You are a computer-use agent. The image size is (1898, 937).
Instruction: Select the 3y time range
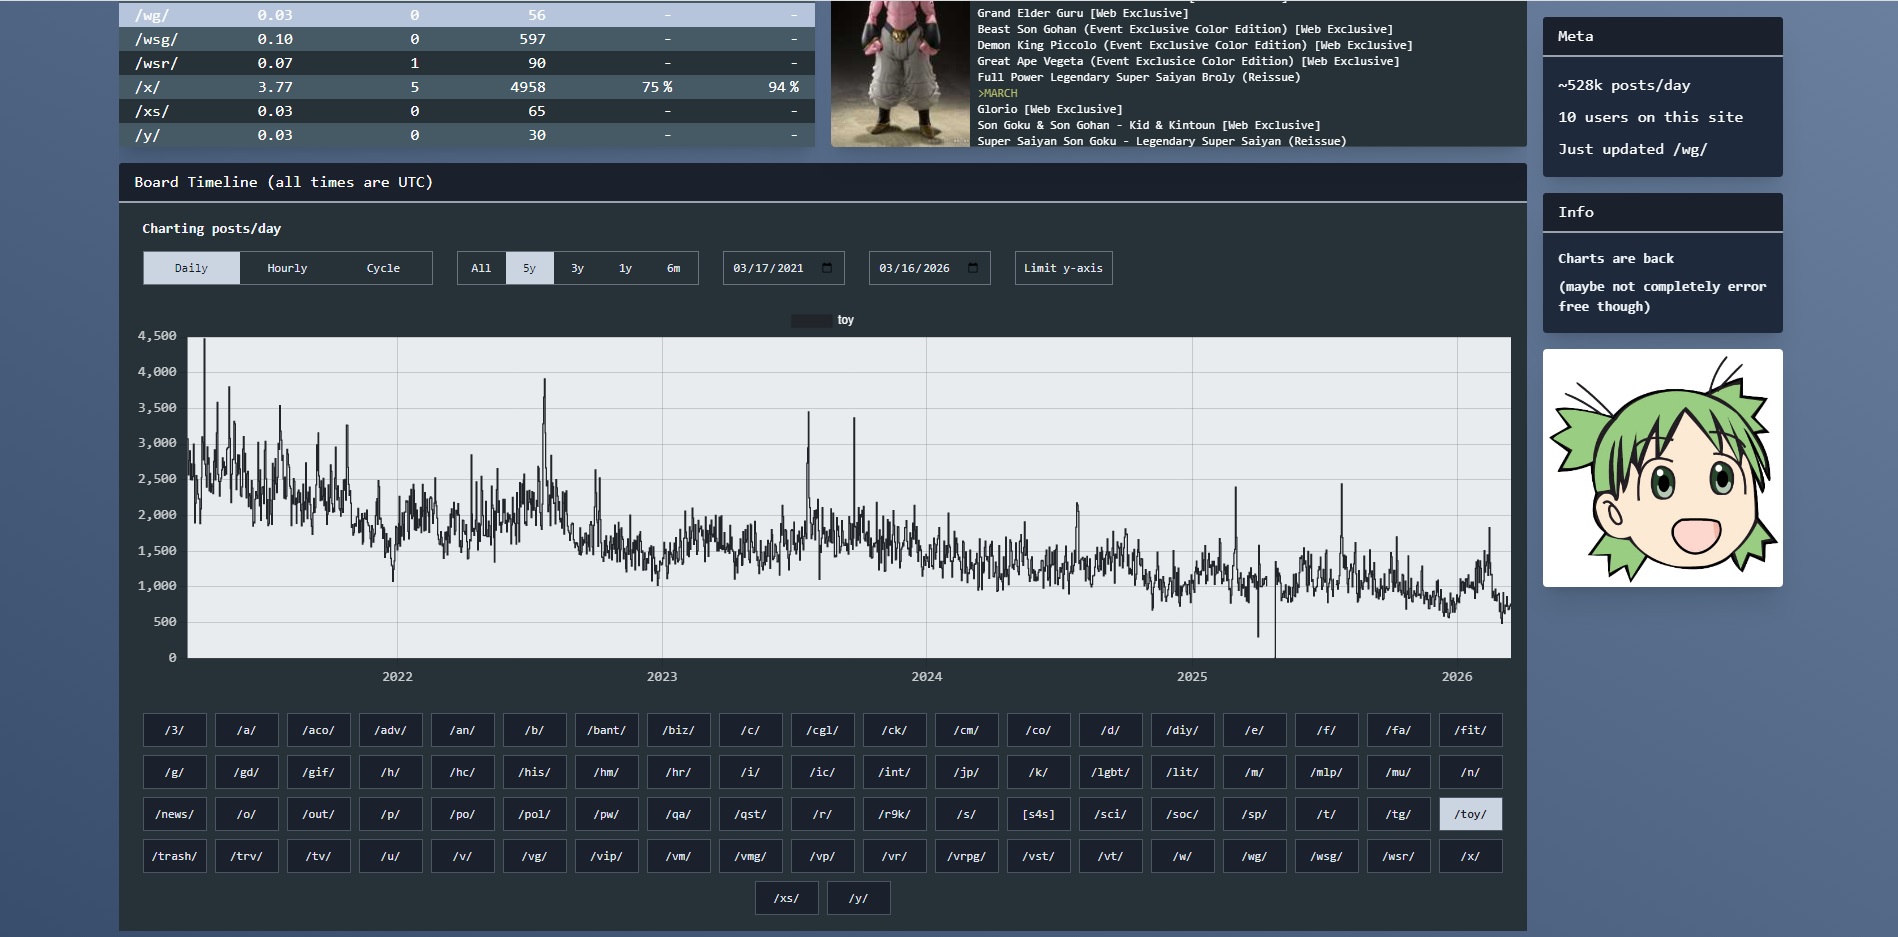pos(577,268)
